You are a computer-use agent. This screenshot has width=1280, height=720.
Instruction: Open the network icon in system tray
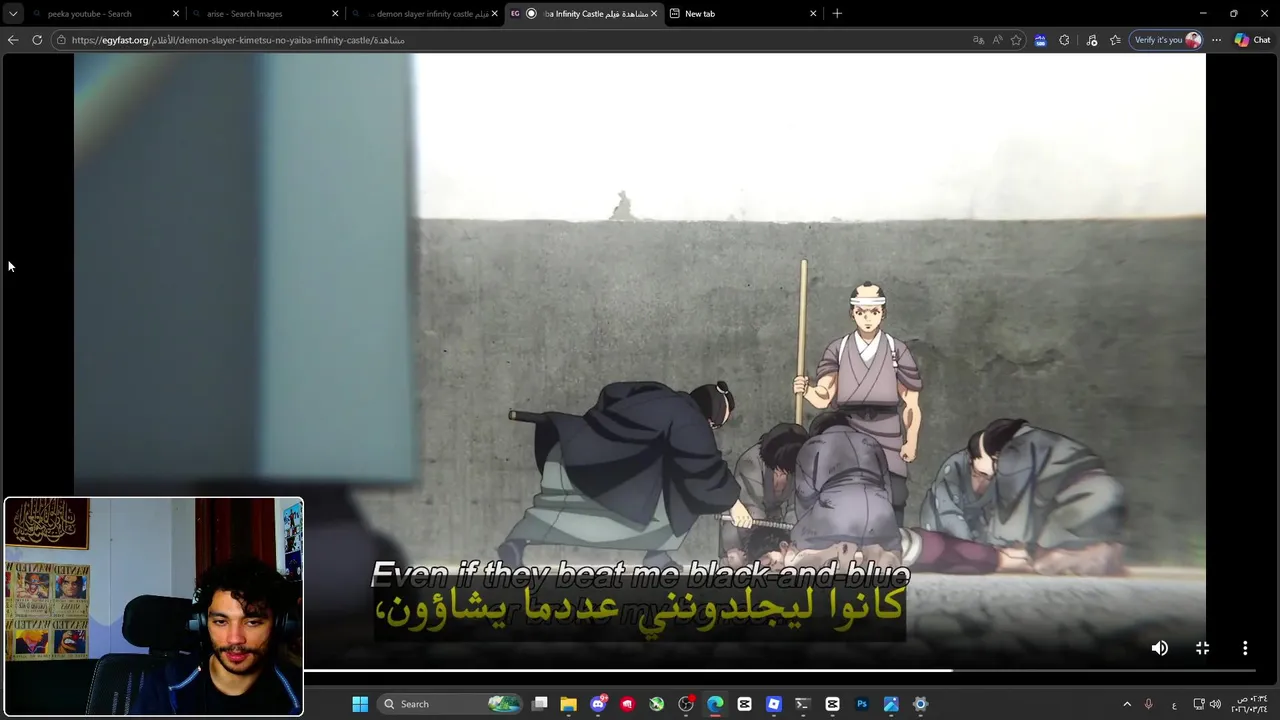1199,704
